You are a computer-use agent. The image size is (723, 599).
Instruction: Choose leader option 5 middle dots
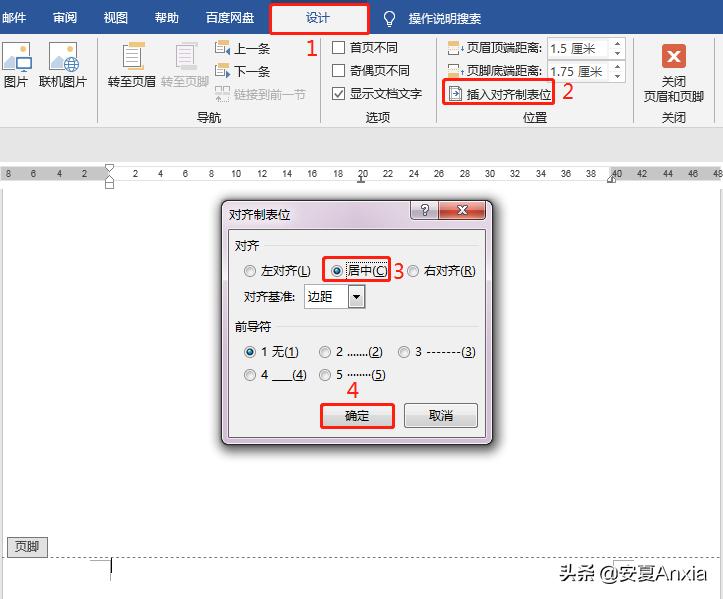325,375
